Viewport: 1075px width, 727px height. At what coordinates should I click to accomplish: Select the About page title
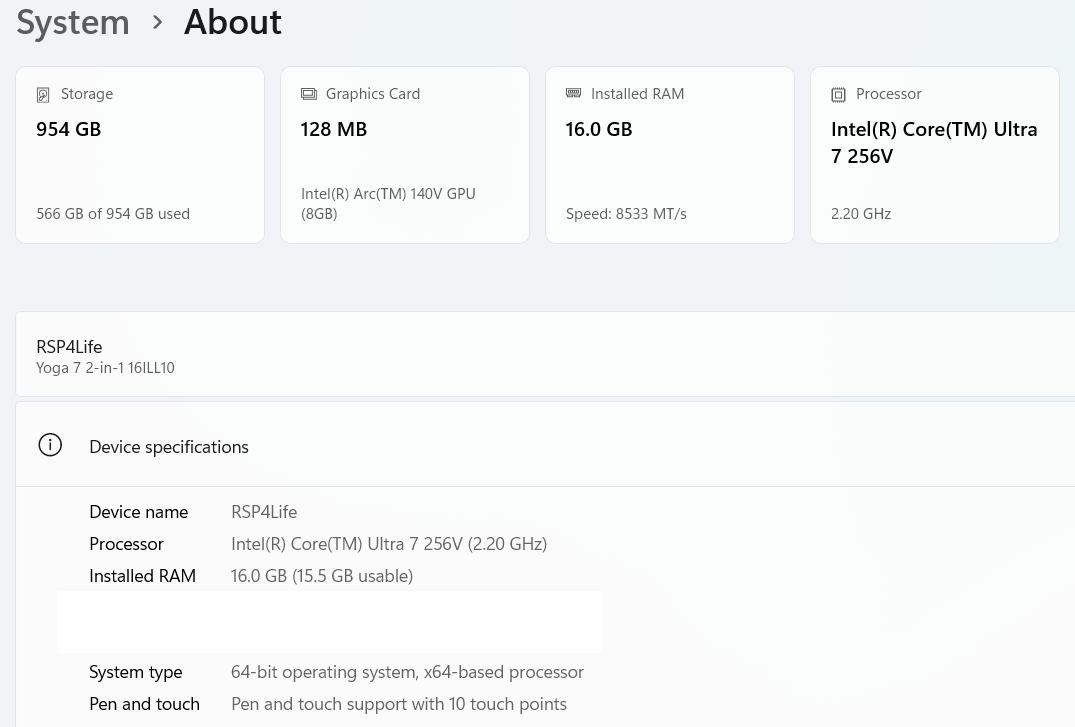(232, 22)
